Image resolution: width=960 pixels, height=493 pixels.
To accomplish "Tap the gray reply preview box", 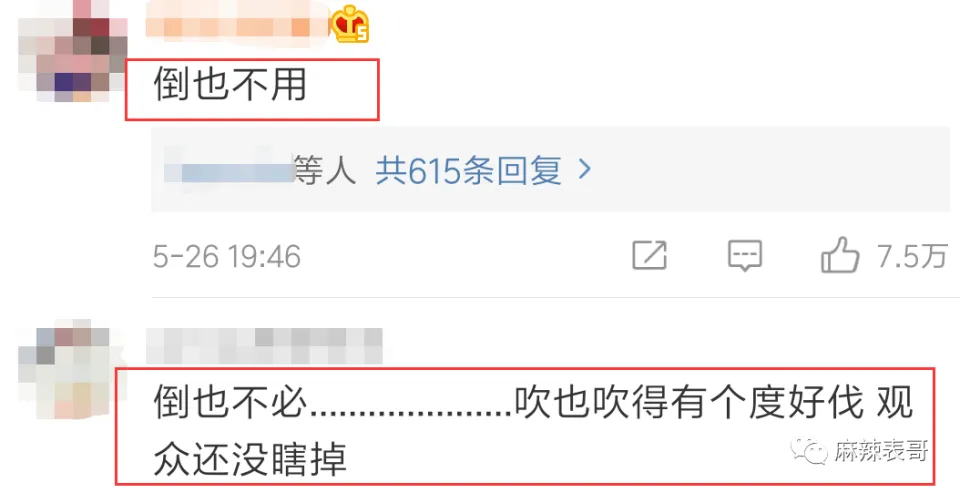I will point(550,170).
